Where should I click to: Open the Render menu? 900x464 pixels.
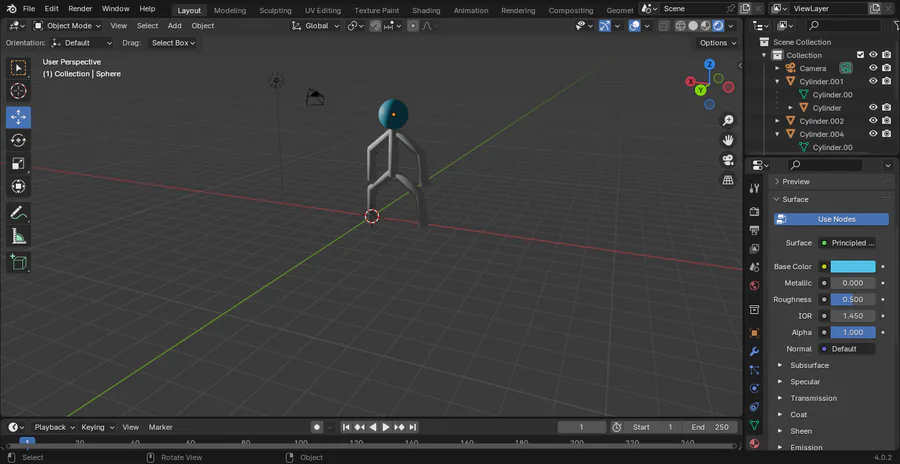coord(80,9)
